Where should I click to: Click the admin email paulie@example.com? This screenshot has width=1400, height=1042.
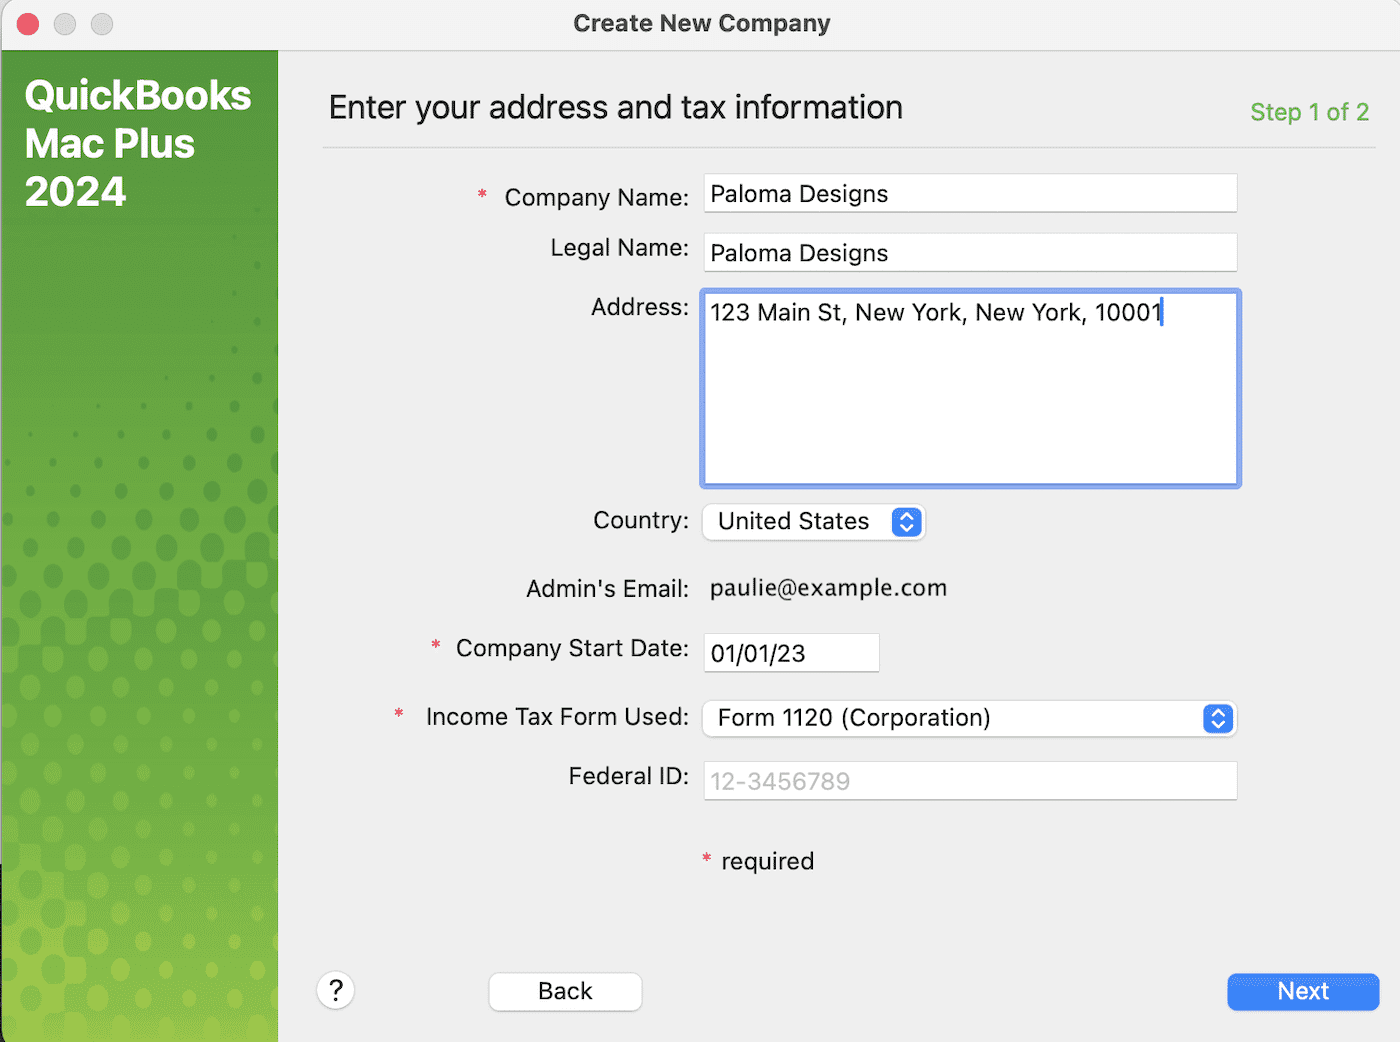pyautogui.click(x=828, y=588)
